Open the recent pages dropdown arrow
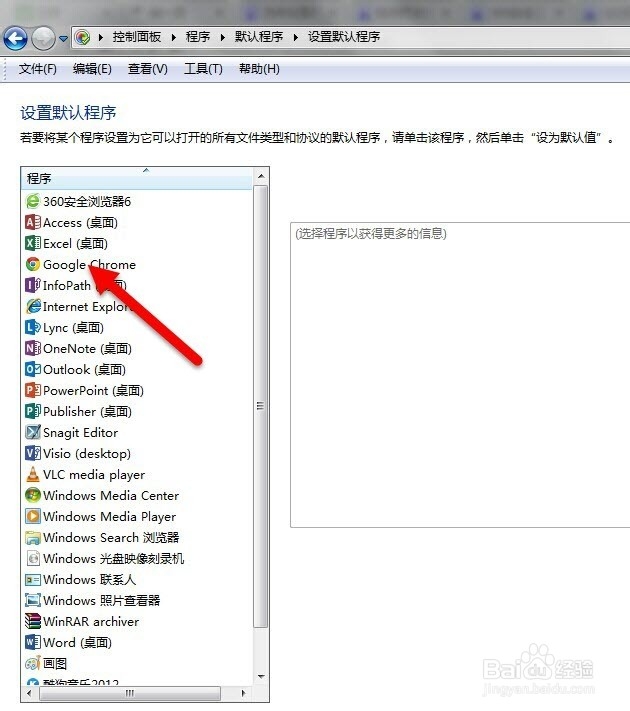The image size is (630, 711). pyautogui.click(x=63, y=39)
